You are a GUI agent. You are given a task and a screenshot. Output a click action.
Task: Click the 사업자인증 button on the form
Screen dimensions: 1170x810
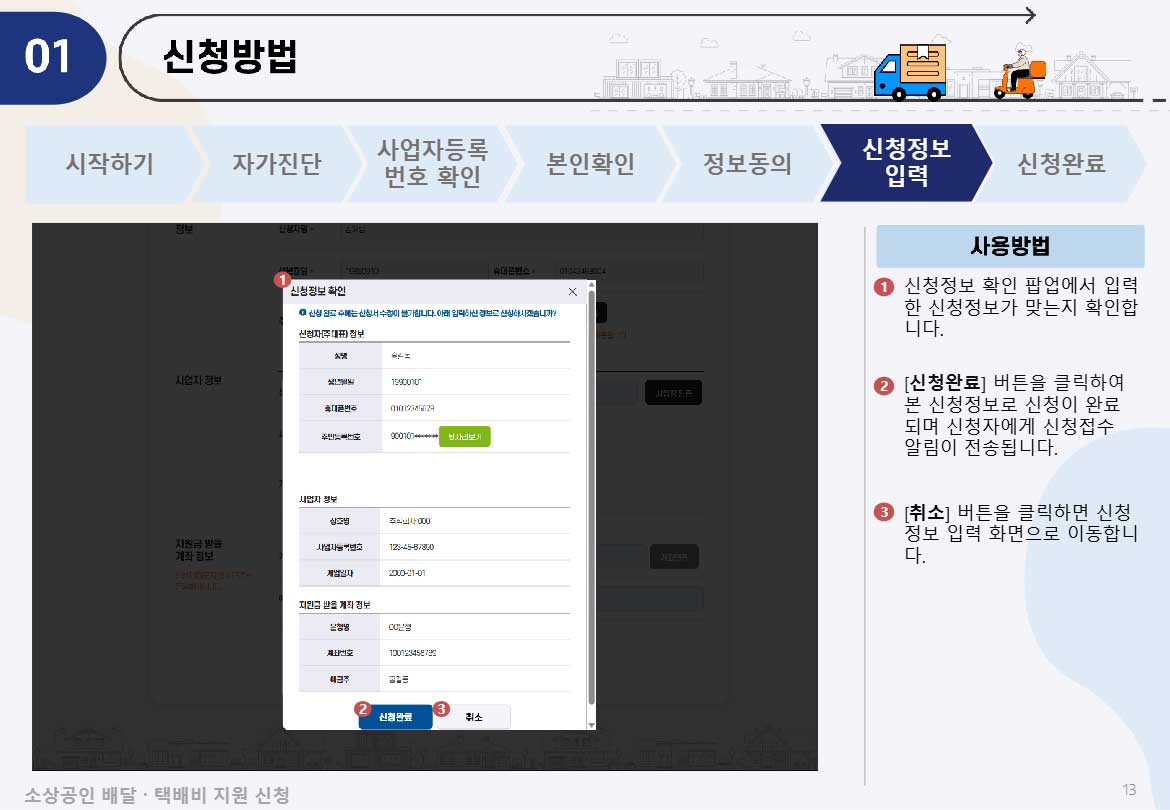point(673,392)
